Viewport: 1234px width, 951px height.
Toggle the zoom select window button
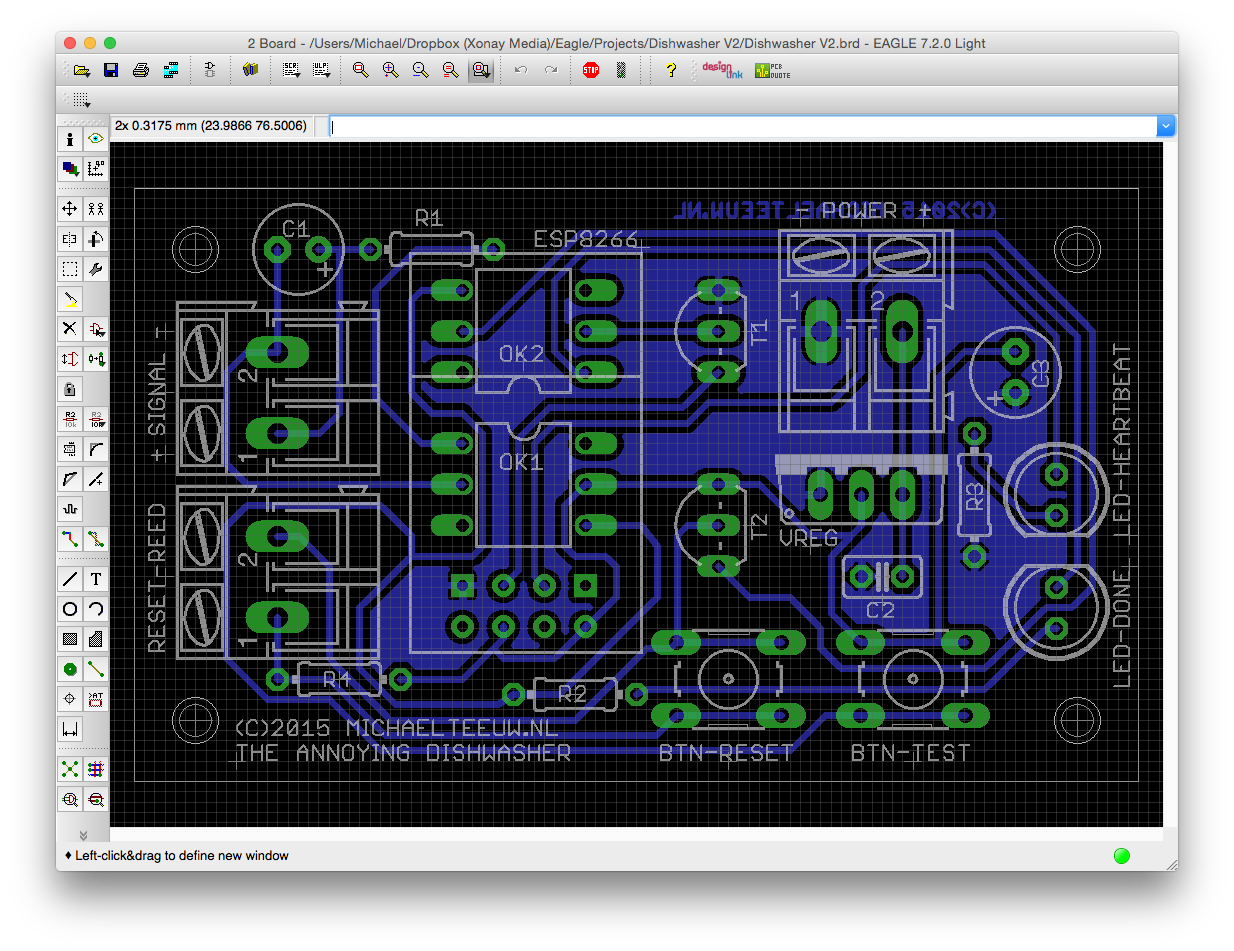[x=481, y=70]
